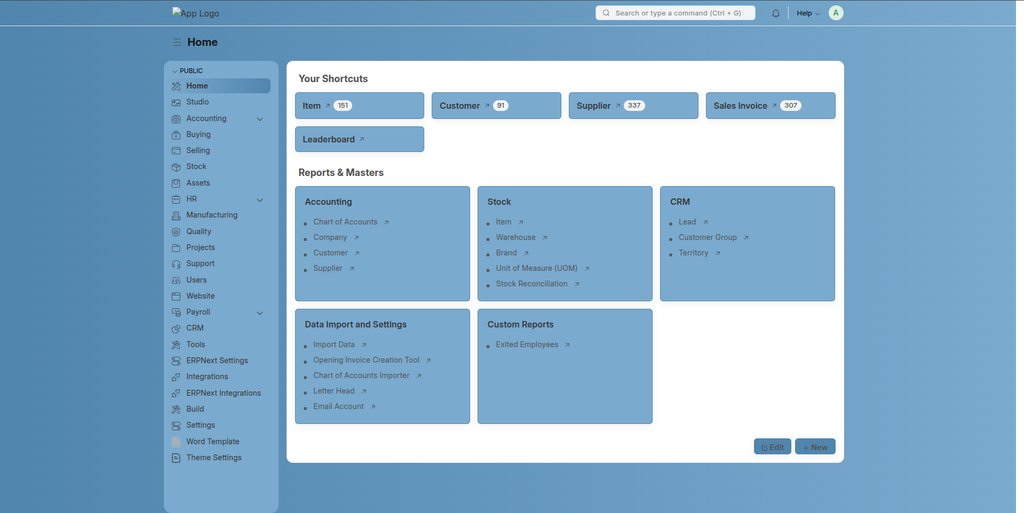The height and width of the screenshot is (513, 1024).
Task: Click the HR sidebar icon
Action: point(176,200)
